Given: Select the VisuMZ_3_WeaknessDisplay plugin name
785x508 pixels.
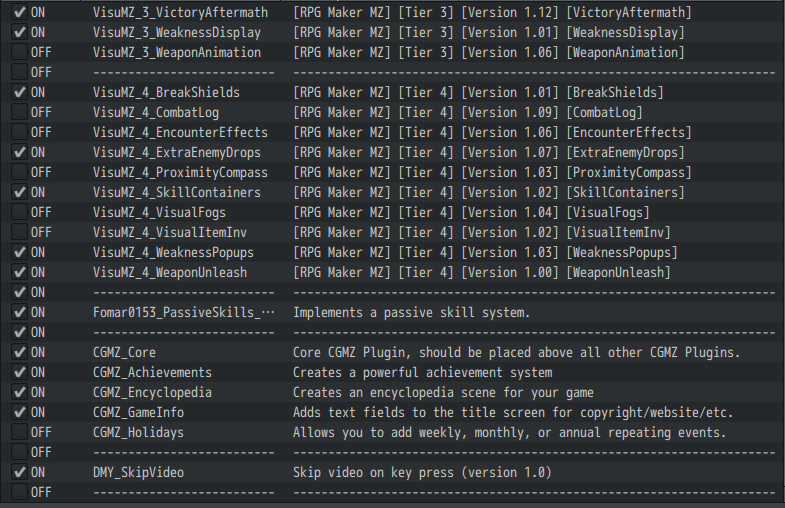Looking at the screenshot, I should pyautogui.click(x=177, y=33).
